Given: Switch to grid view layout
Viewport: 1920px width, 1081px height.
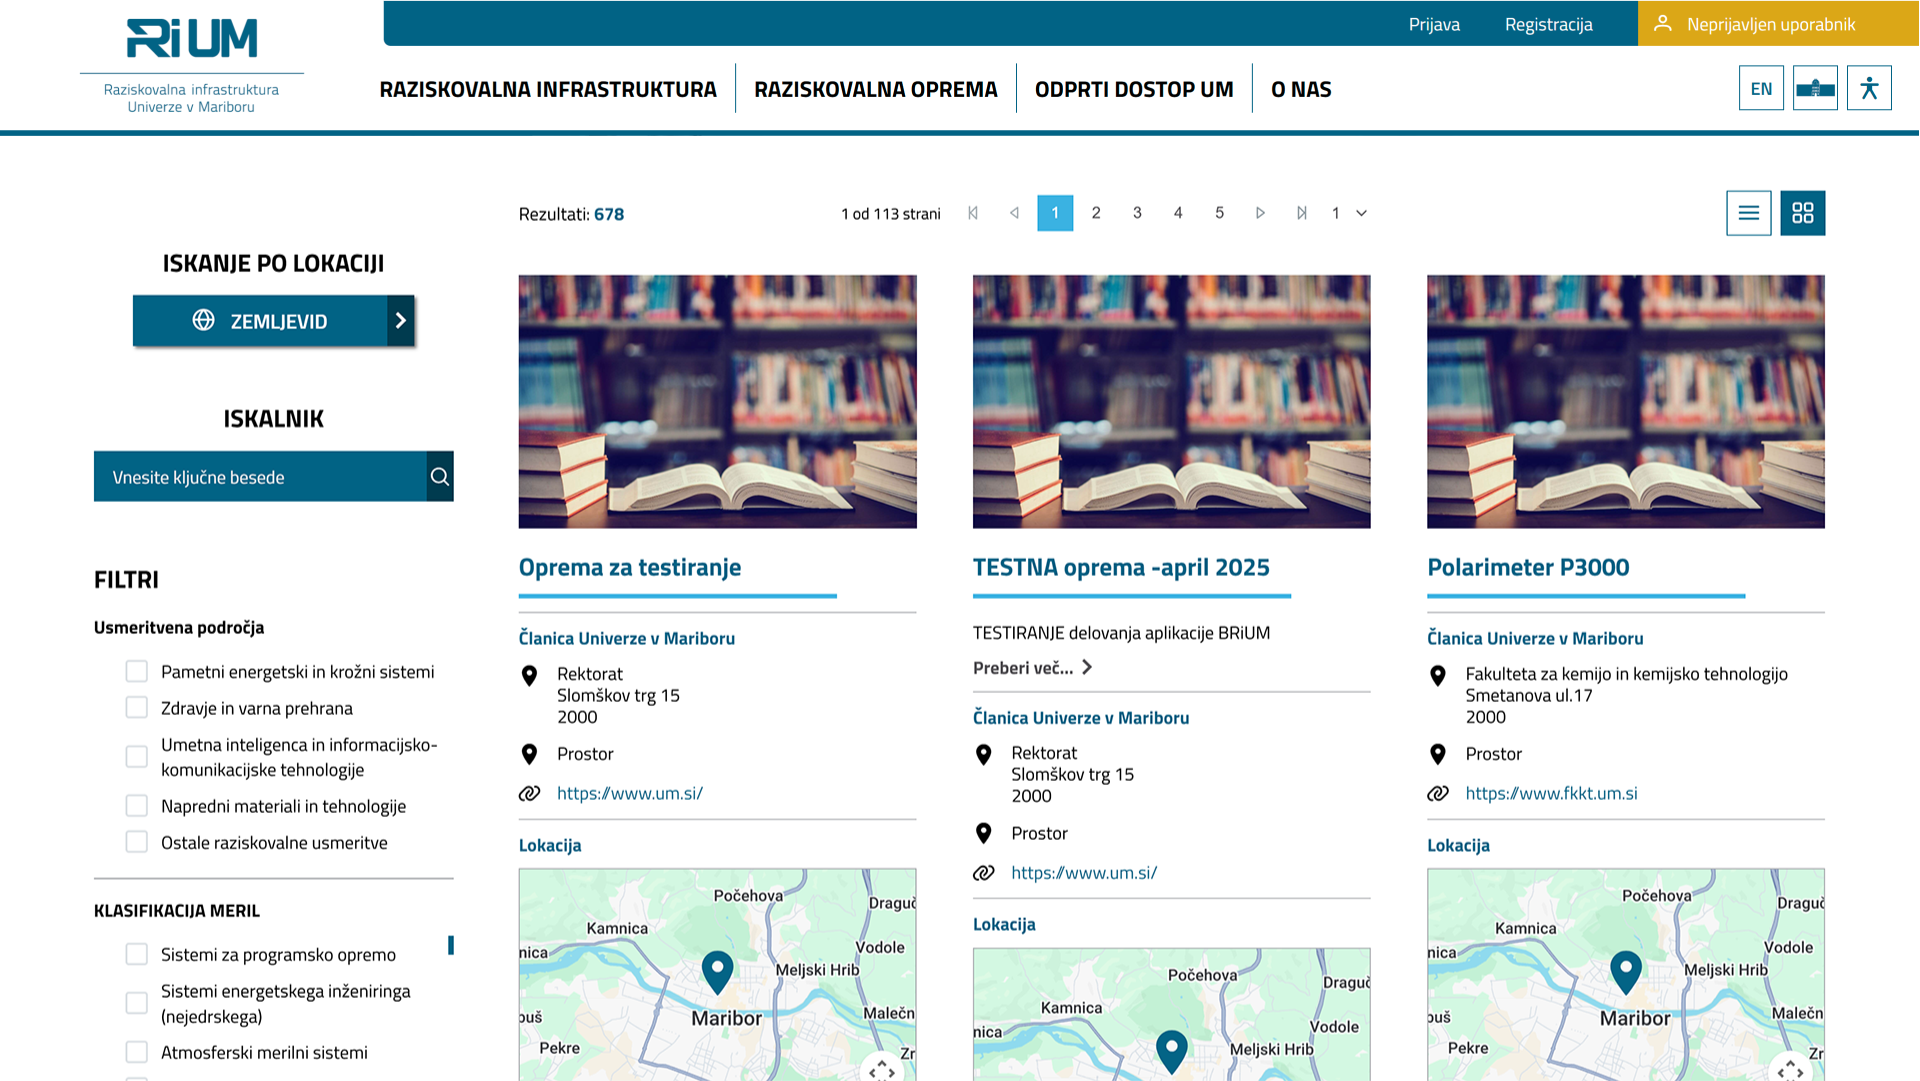Looking at the screenshot, I should pos(1802,213).
